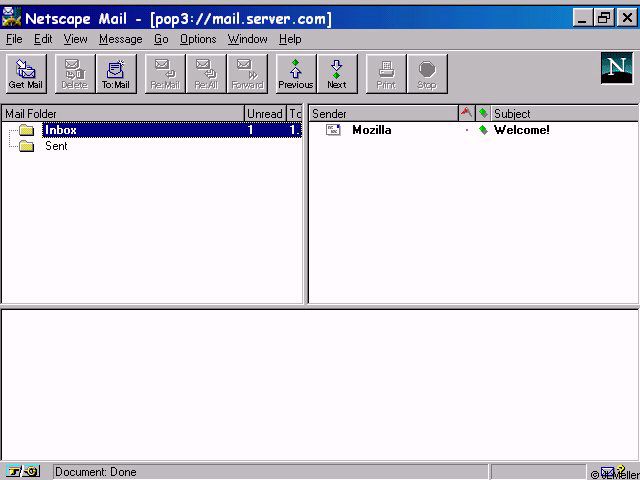Click the Welcome! subject text

[522, 130]
